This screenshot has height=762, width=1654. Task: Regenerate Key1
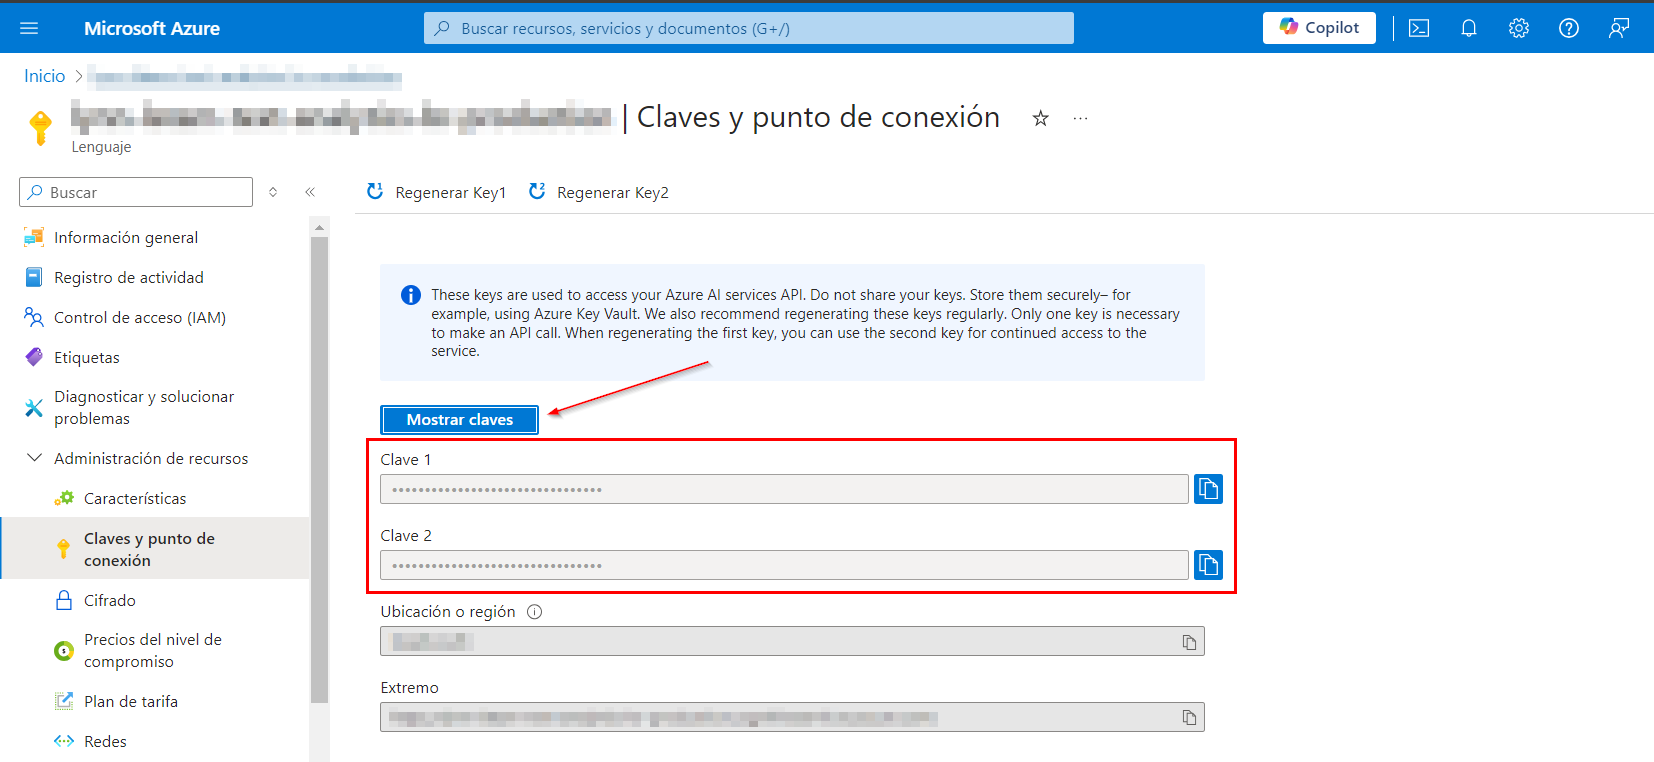pyautogui.click(x=437, y=192)
